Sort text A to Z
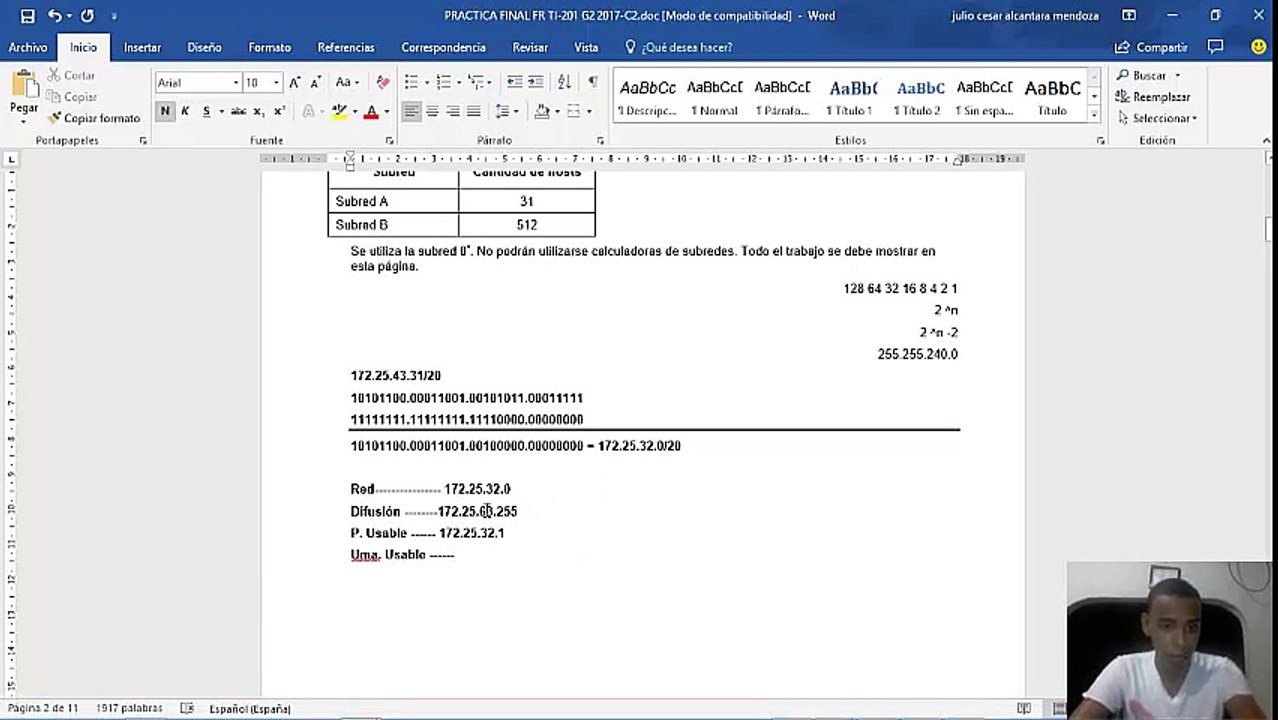 tap(564, 82)
